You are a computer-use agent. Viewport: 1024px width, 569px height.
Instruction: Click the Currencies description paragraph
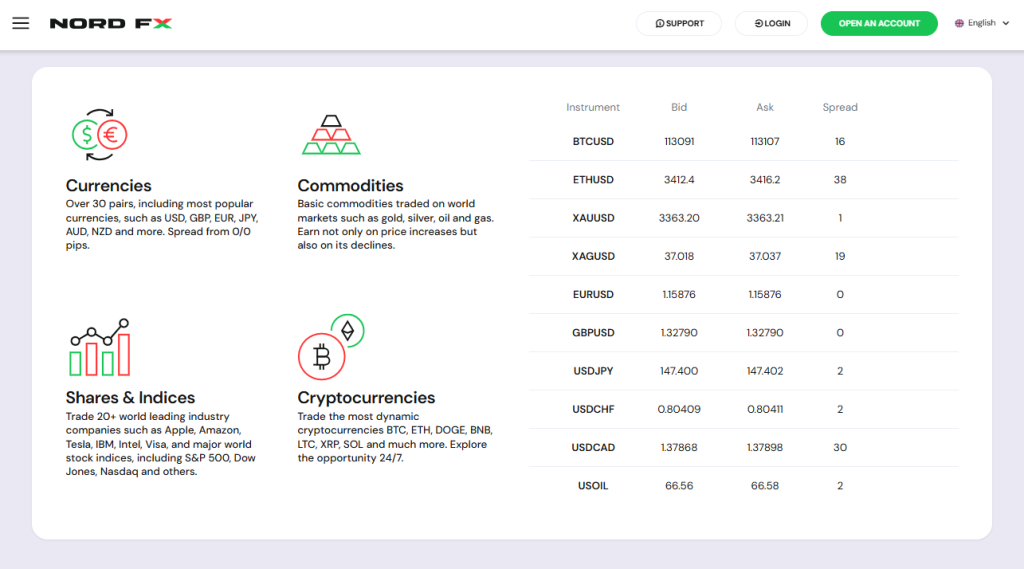click(162, 225)
